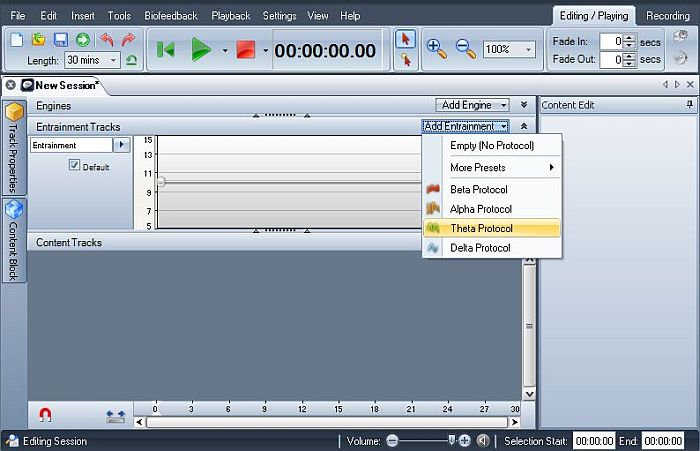Pin the Content Edit panel
The image size is (700, 451).
coord(689,104)
